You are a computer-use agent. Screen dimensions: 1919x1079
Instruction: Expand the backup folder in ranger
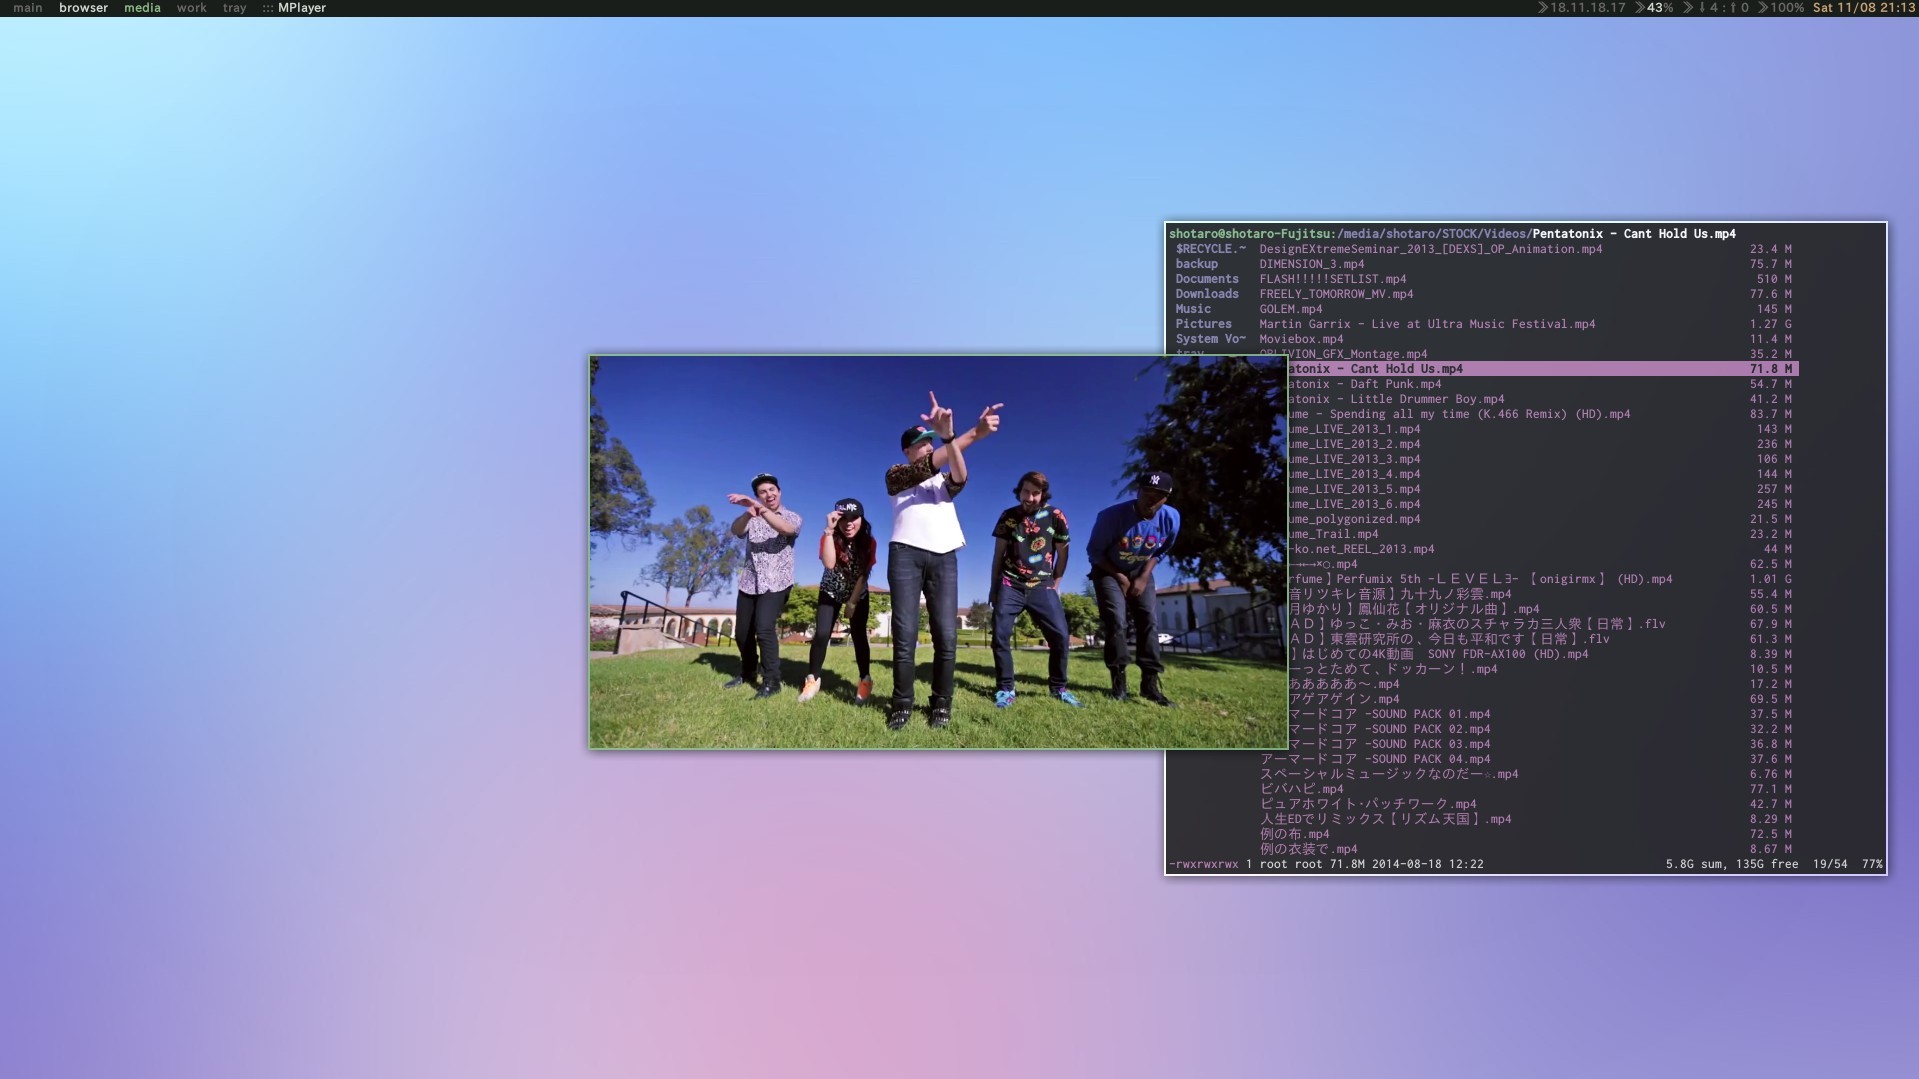[x=1196, y=263]
